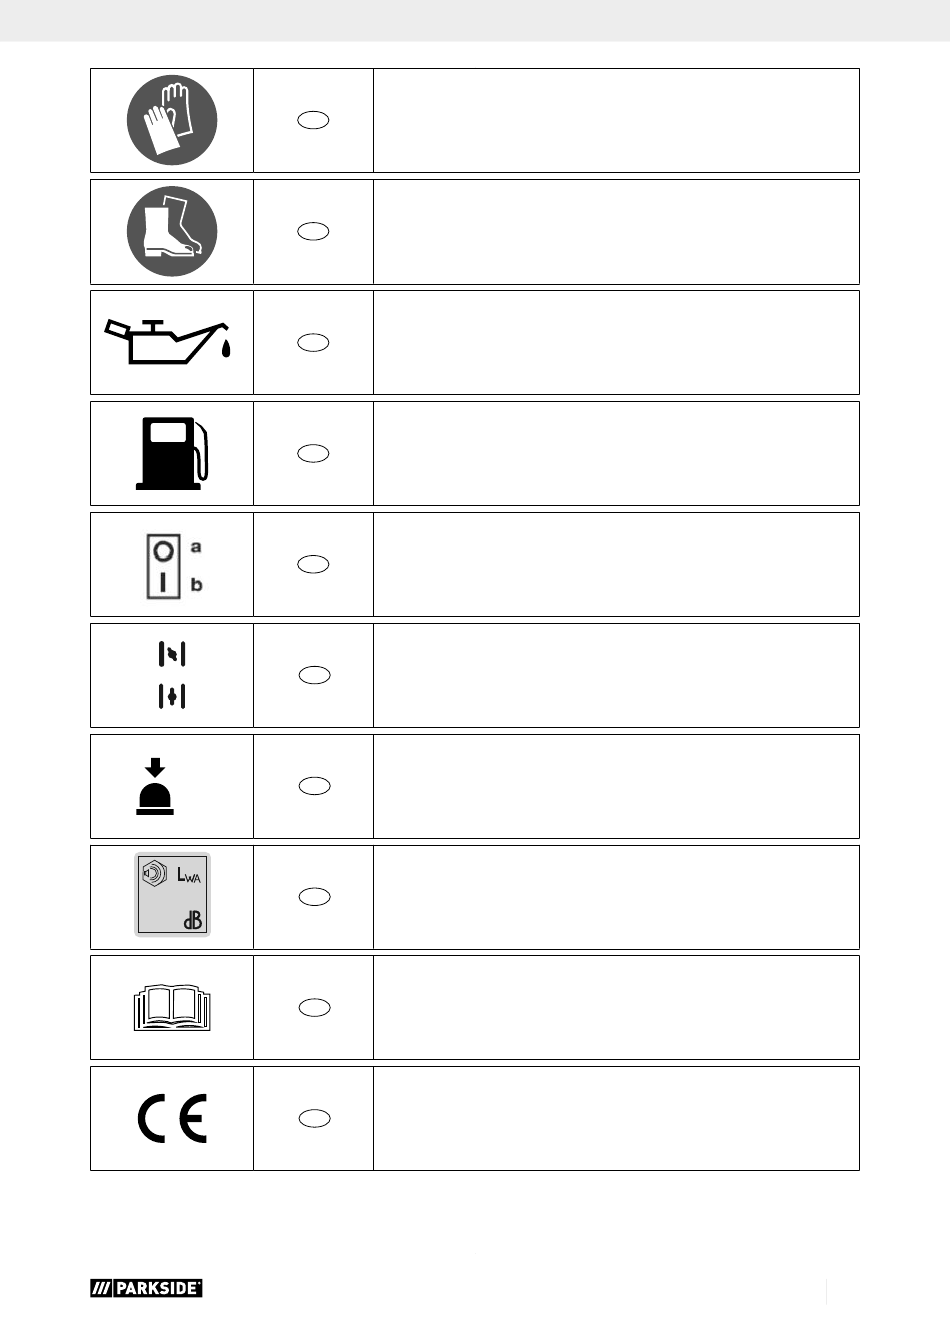Click the LWA dB sound level label
The width and height of the screenshot is (950, 1344).
pos(172,895)
